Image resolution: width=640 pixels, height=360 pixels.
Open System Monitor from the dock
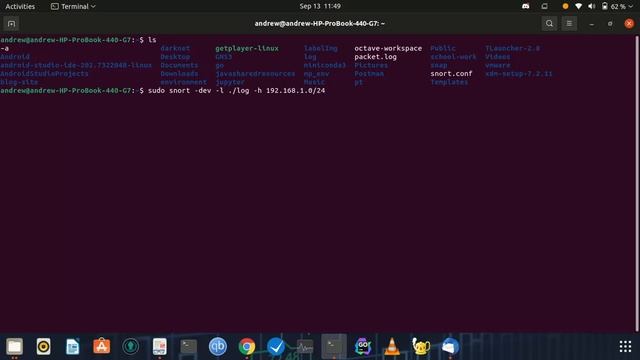305,347
